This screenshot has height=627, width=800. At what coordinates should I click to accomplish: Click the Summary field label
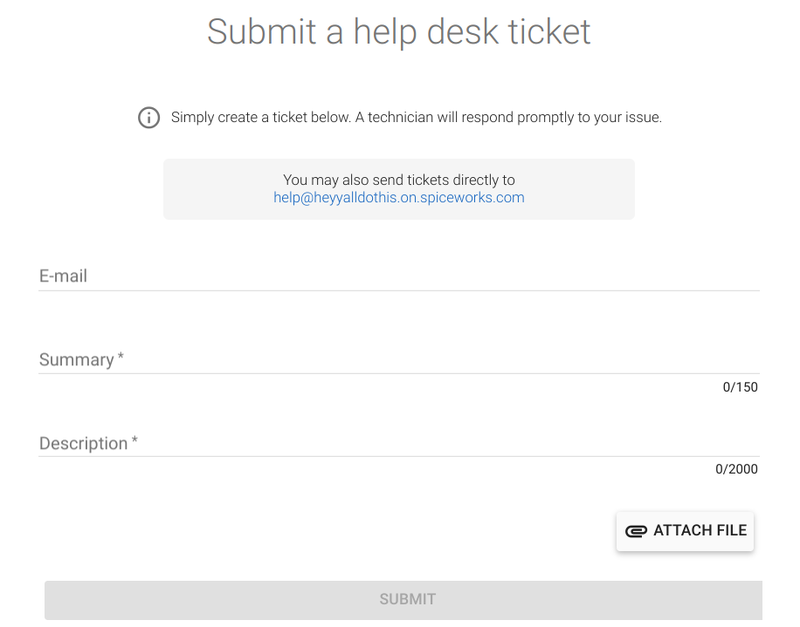coord(77,360)
